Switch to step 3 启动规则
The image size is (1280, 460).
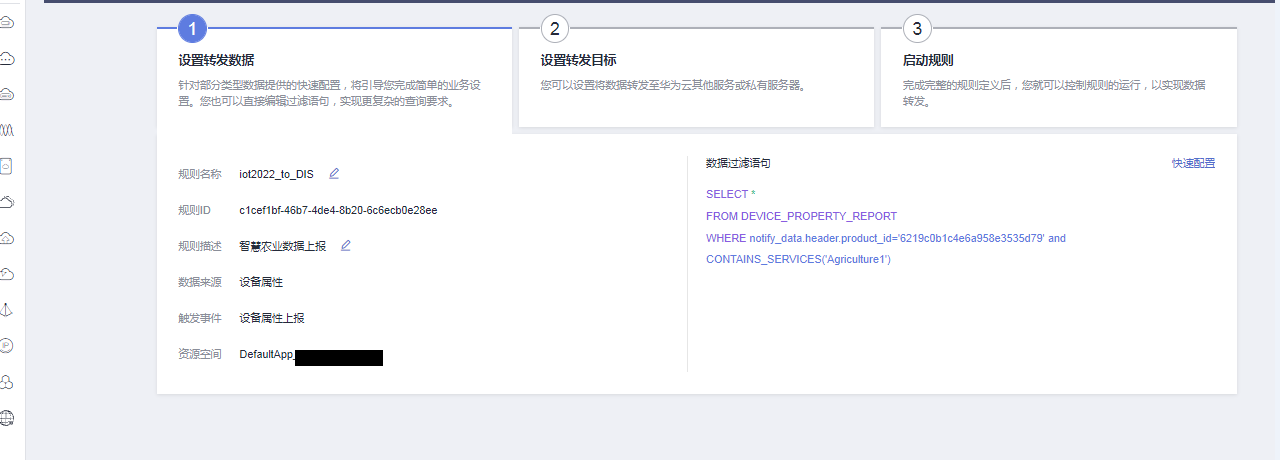click(x=1059, y=78)
